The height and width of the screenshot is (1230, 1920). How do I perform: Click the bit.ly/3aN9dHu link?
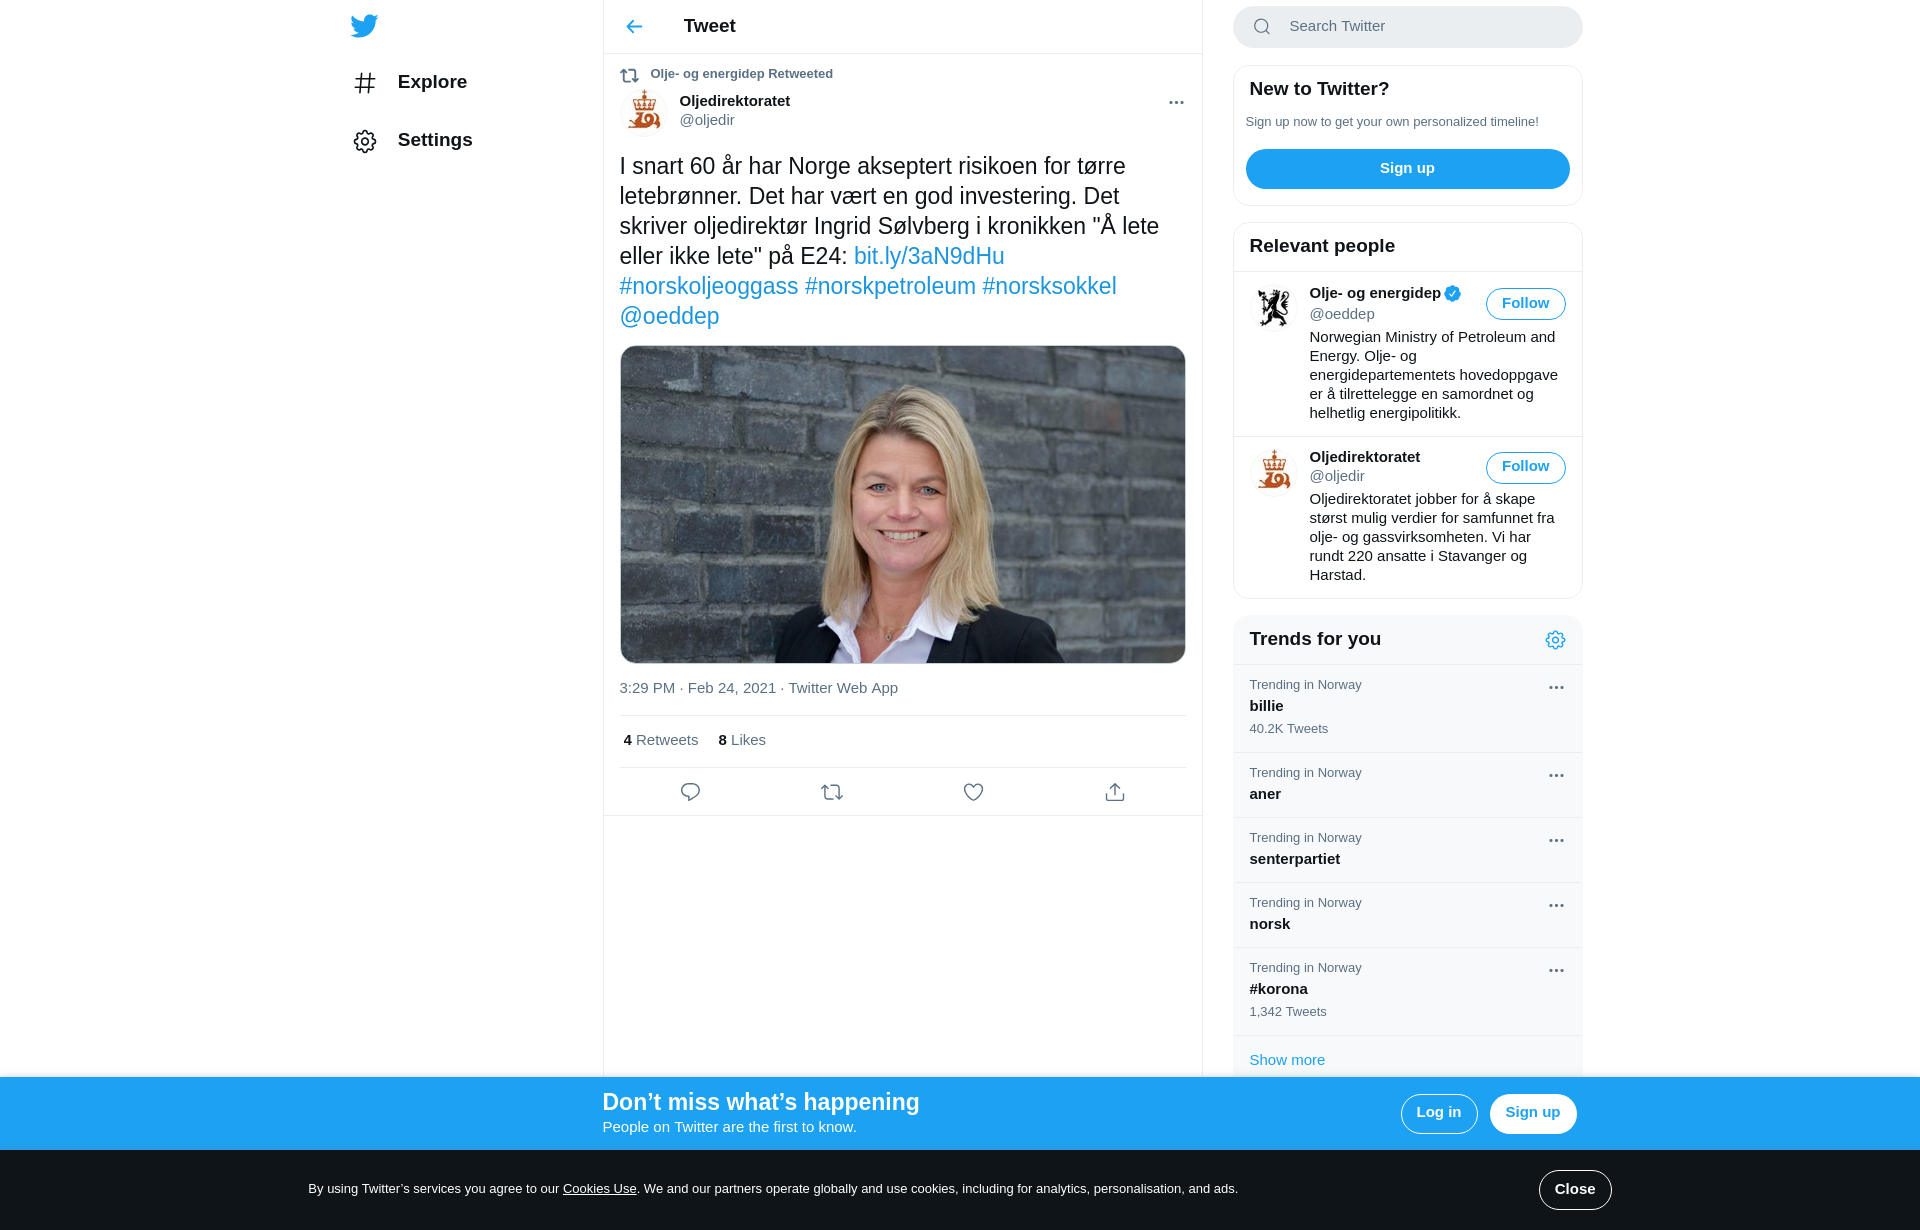pyautogui.click(x=928, y=256)
